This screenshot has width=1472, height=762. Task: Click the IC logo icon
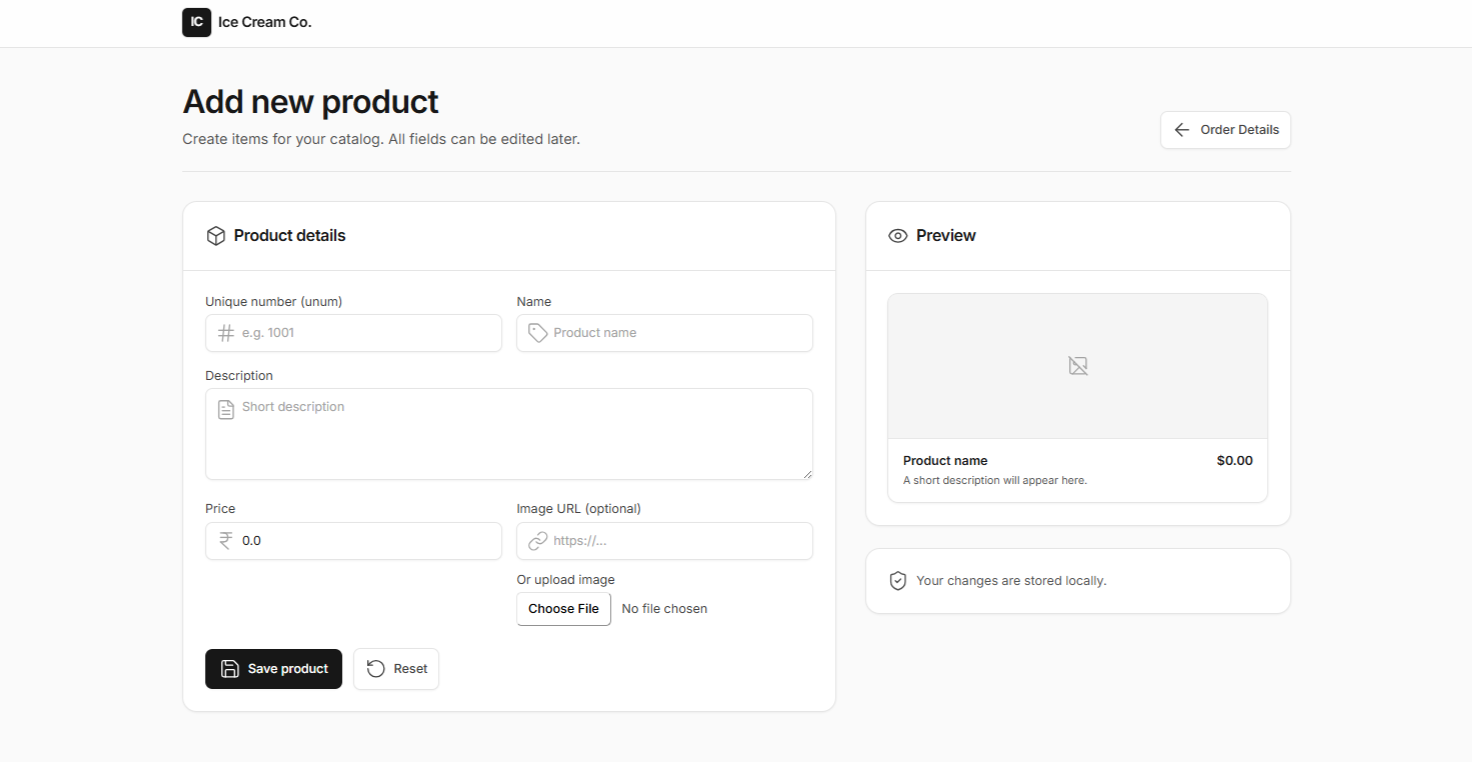pos(196,22)
